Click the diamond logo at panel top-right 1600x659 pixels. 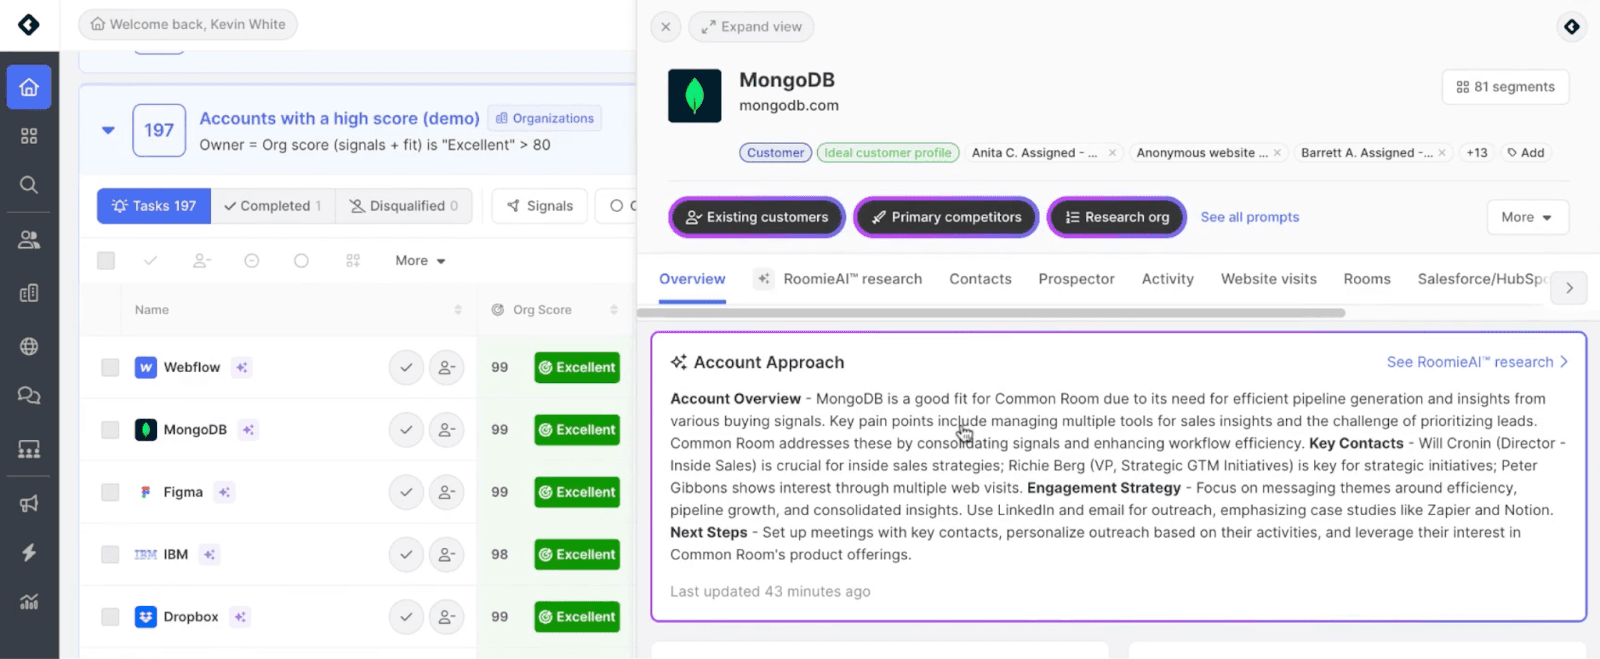[x=1572, y=27]
